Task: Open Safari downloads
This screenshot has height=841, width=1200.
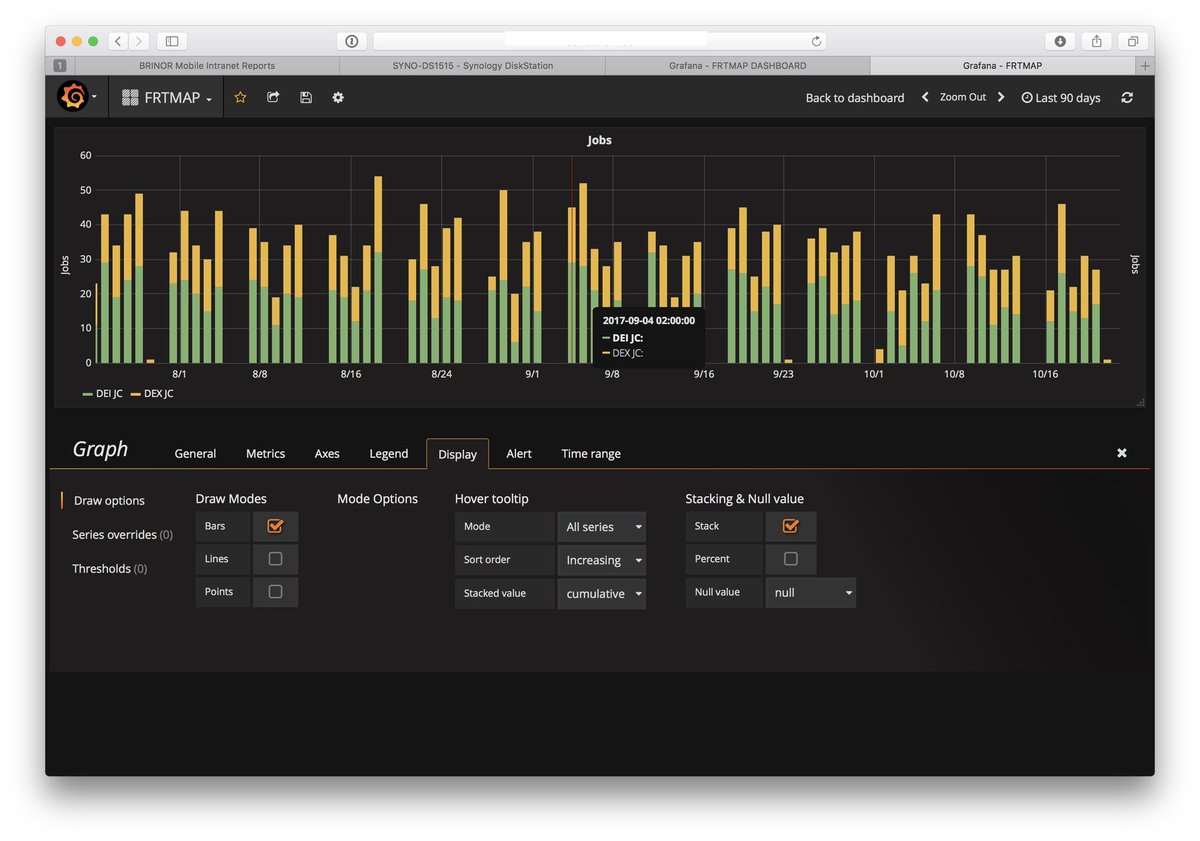Action: [x=1060, y=41]
